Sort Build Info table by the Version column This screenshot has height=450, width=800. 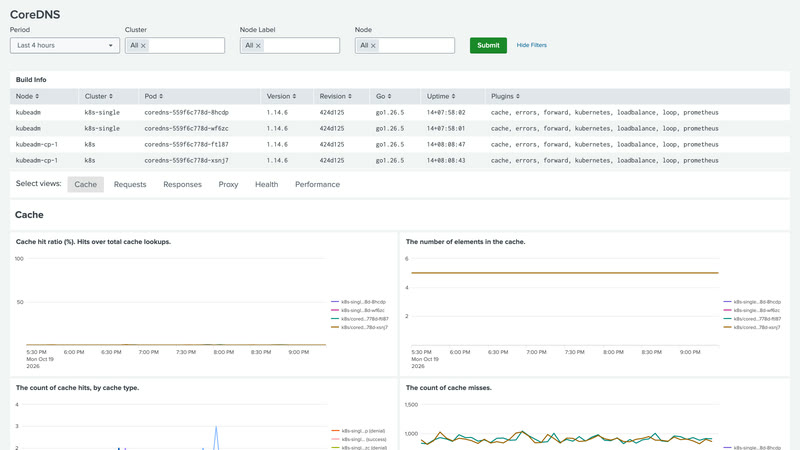click(x=281, y=96)
